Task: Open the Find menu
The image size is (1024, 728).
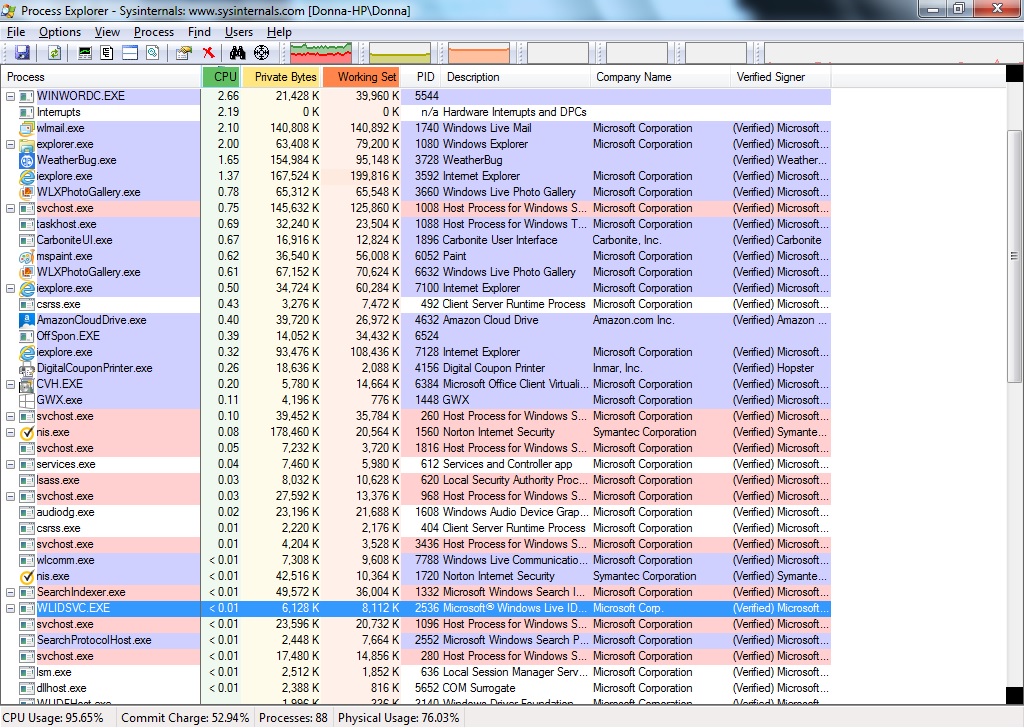Action: [199, 32]
